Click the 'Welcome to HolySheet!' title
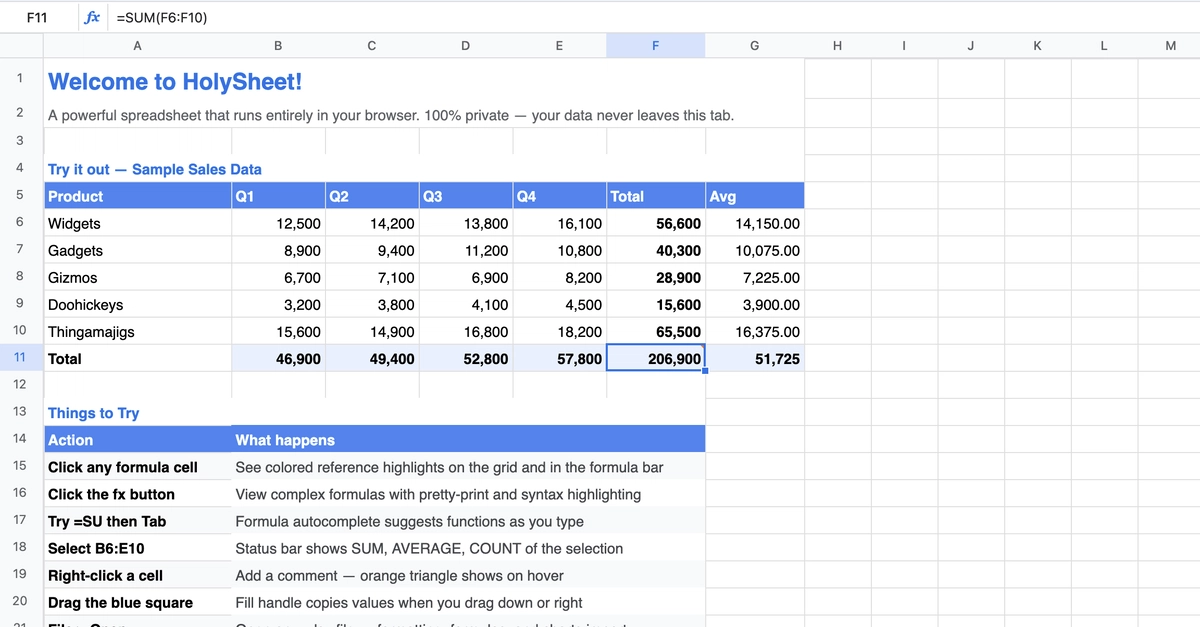The height and width of the screenshot is (627, 1200). click(175, 81)
